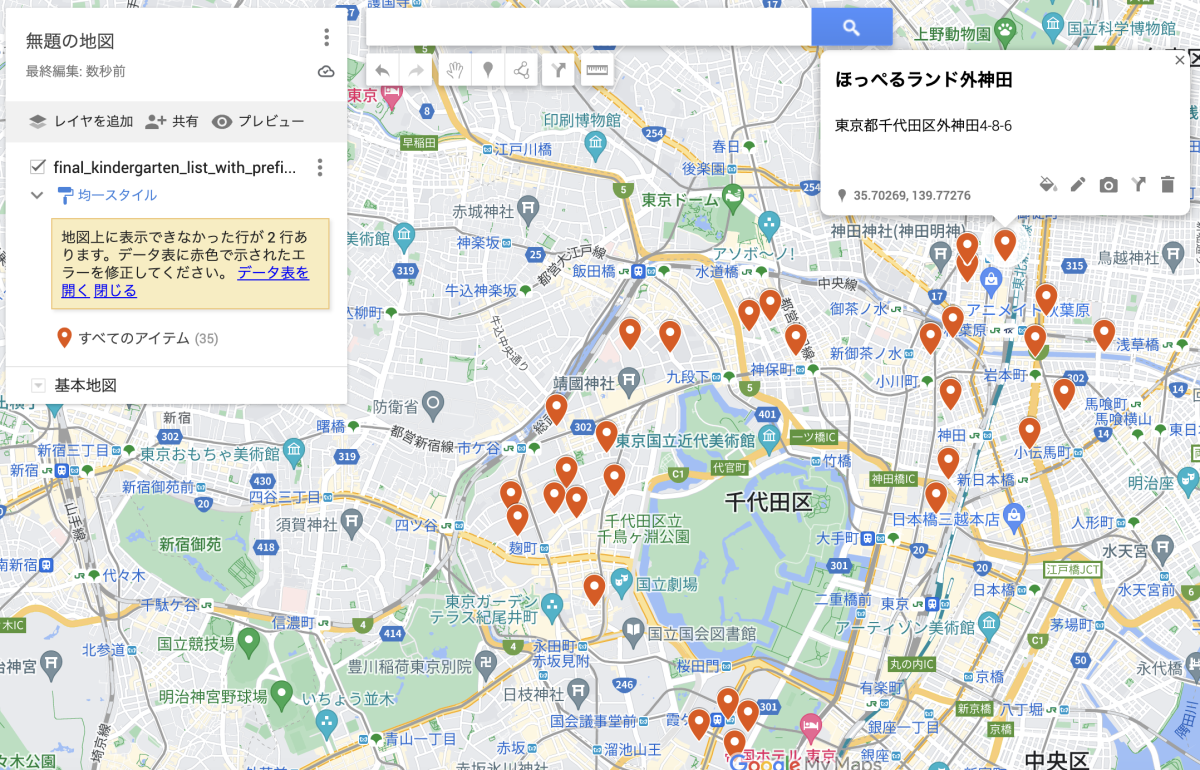Collapse the layer with the chevron arrow

click(x=37, y=195)
